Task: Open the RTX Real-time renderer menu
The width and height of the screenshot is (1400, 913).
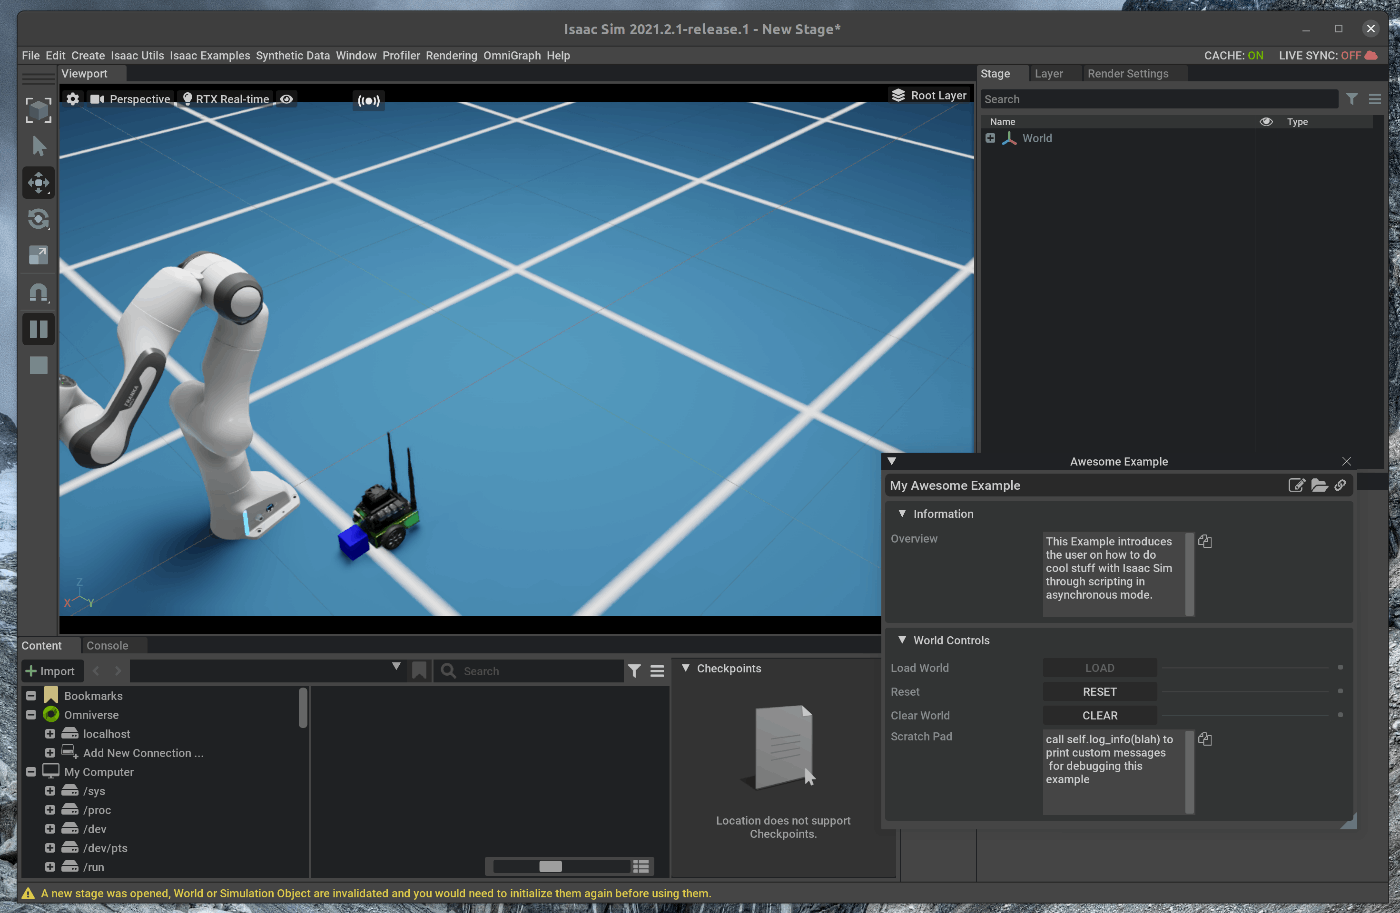Action: click(226, 99)
